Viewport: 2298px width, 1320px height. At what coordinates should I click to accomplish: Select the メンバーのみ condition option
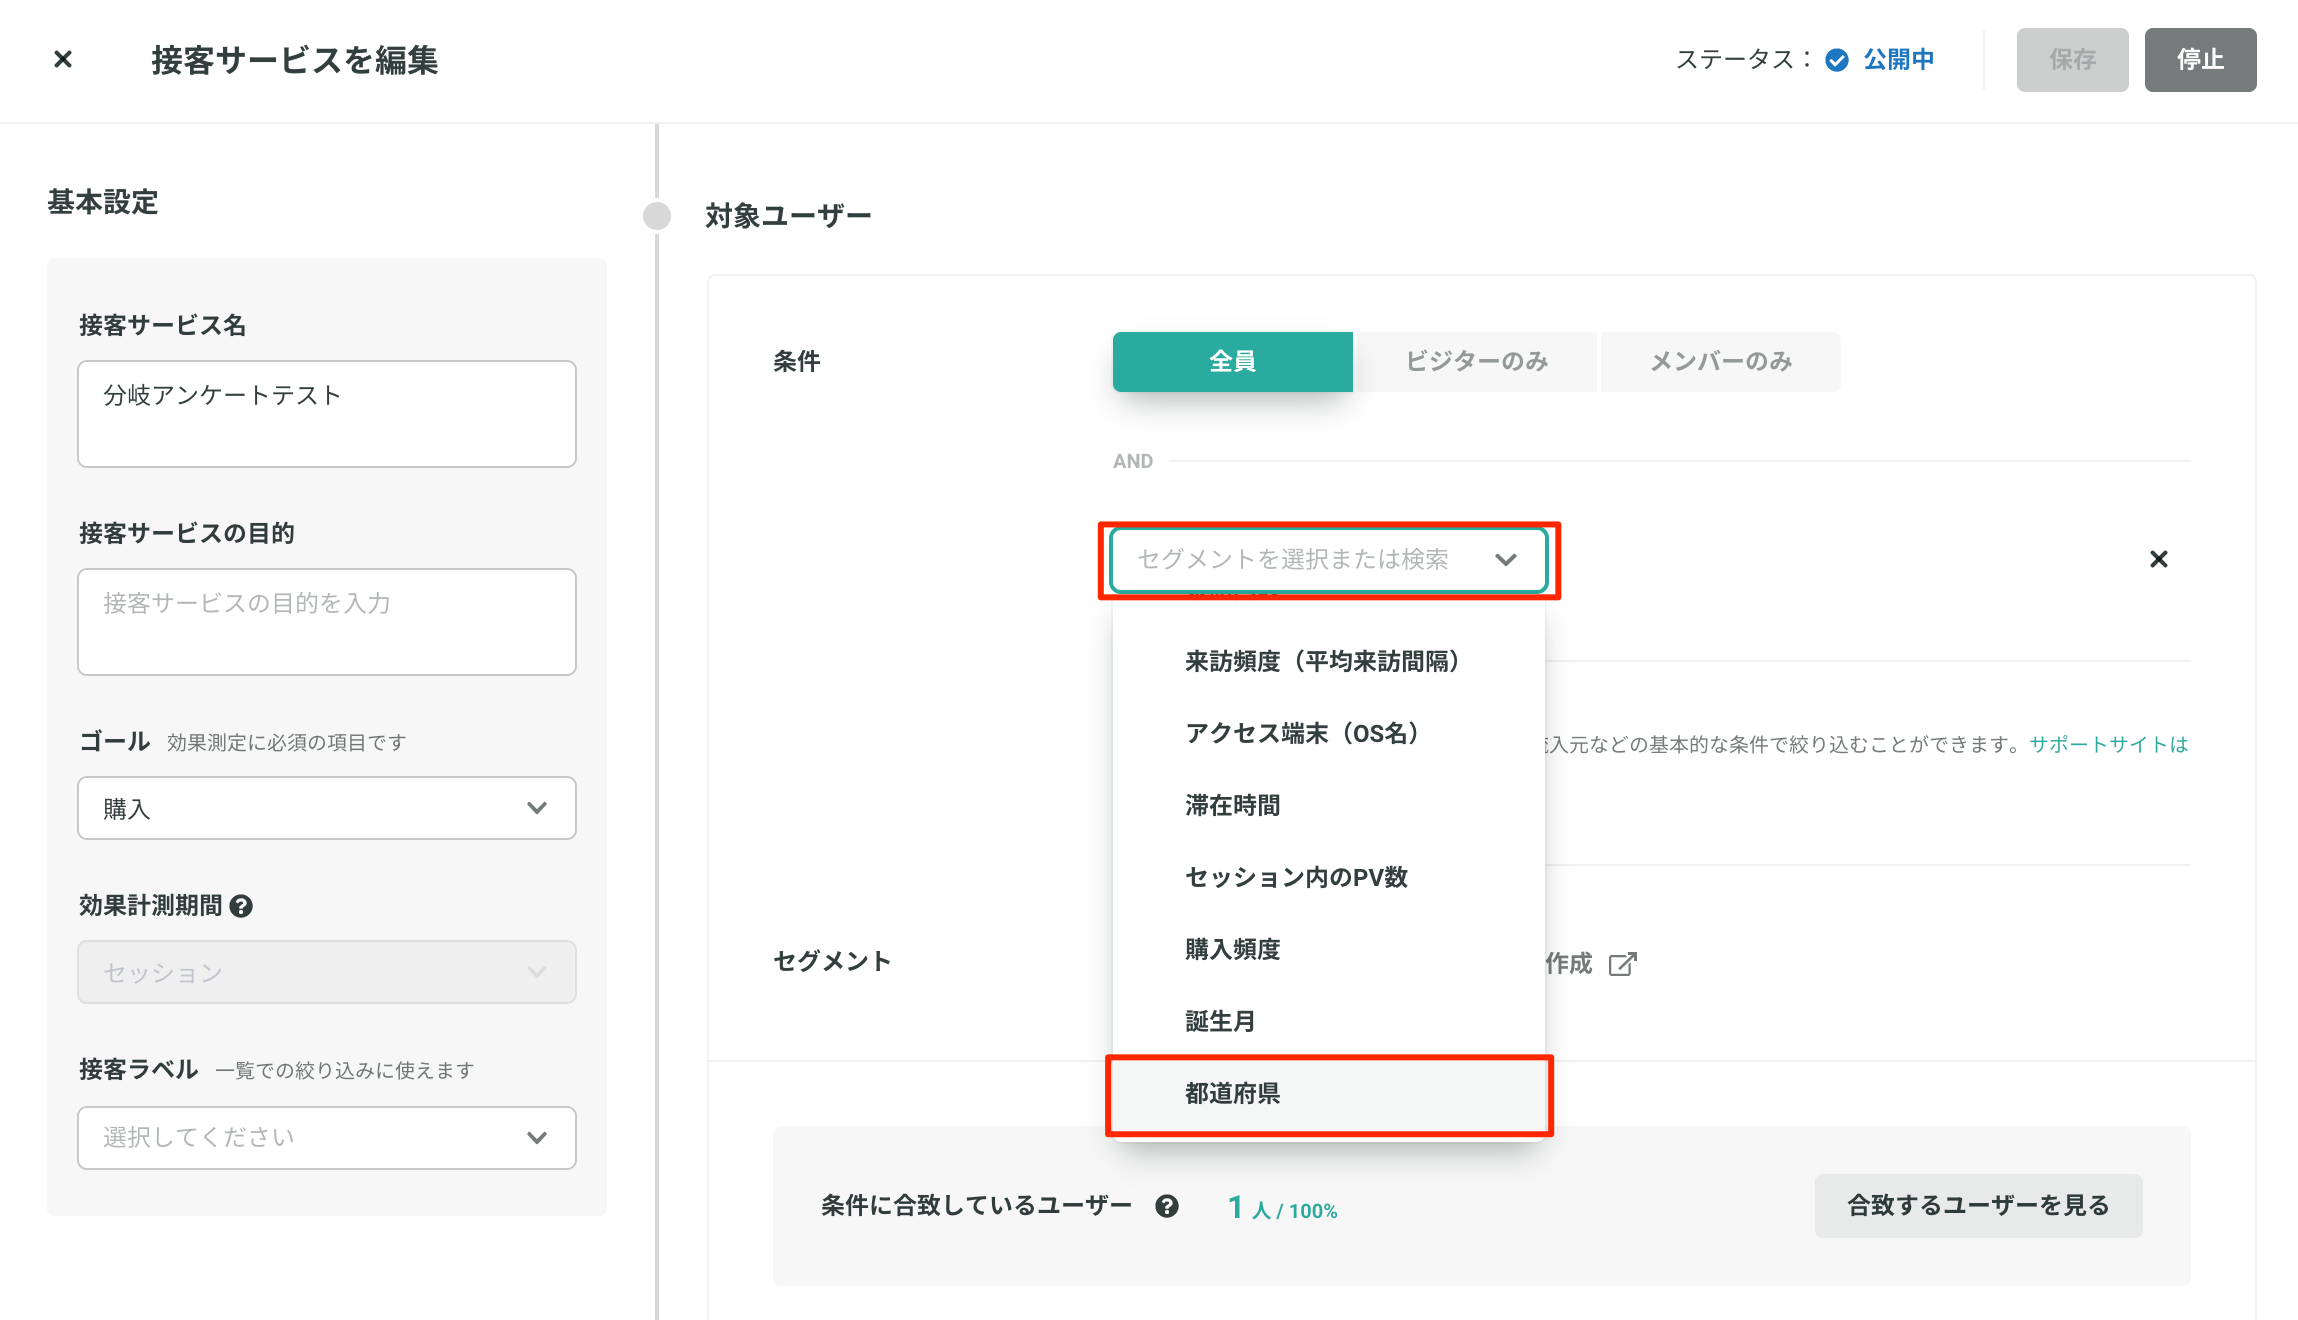[x=1720, y=361]
